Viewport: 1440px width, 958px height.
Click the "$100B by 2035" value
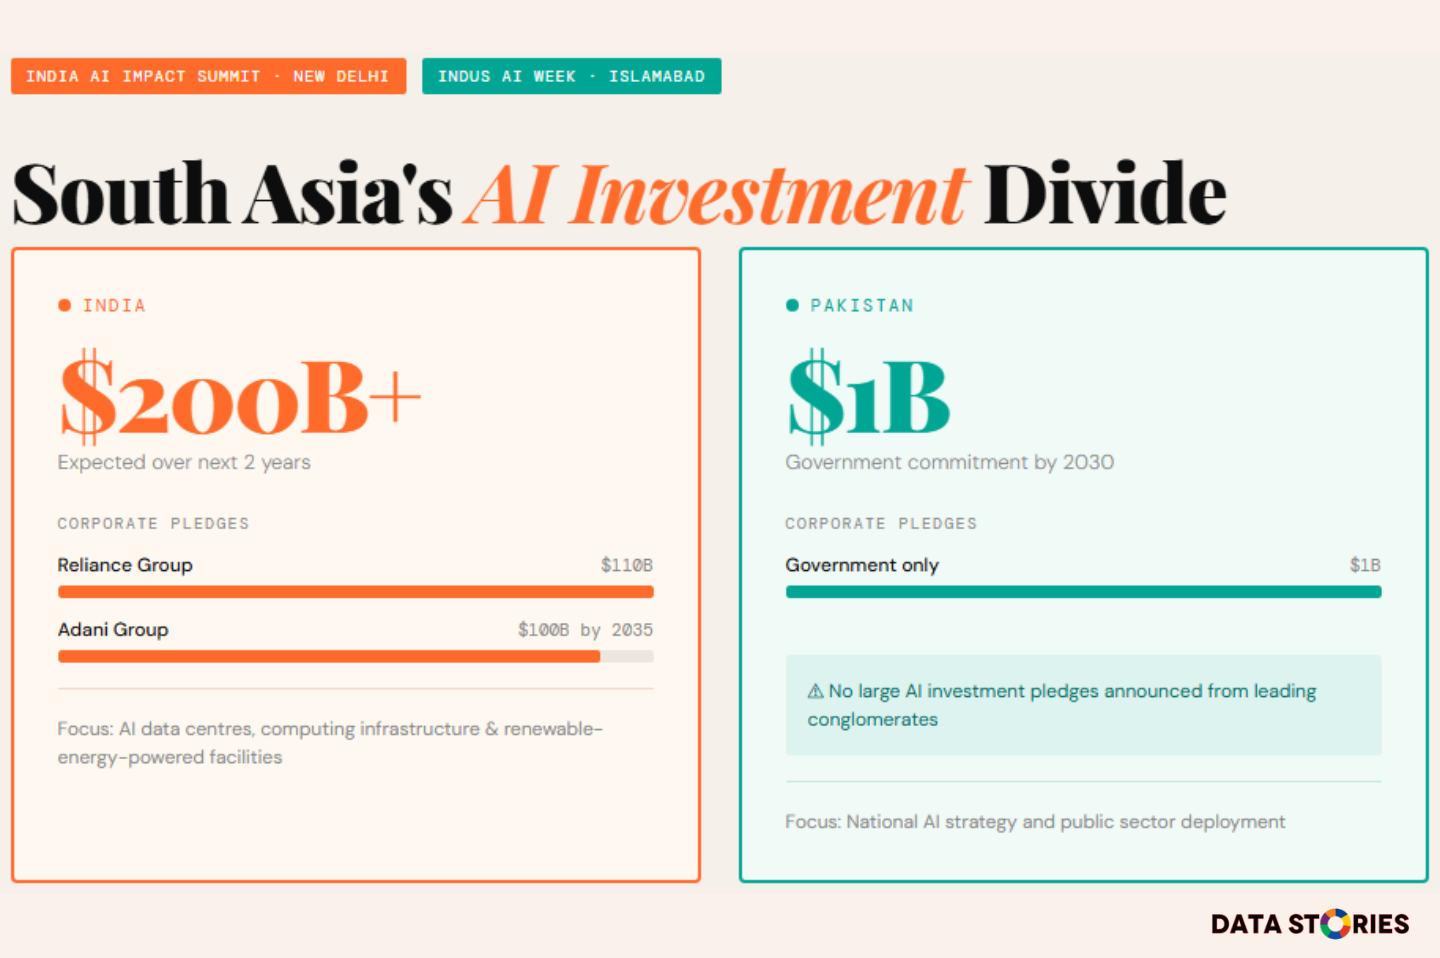tap(585, 630)
